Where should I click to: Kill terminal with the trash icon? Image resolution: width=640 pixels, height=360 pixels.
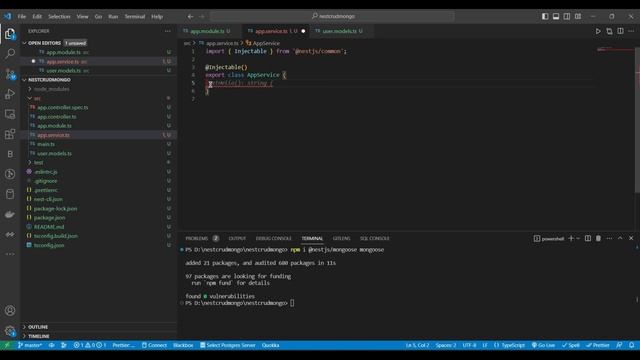coord(598,238)
